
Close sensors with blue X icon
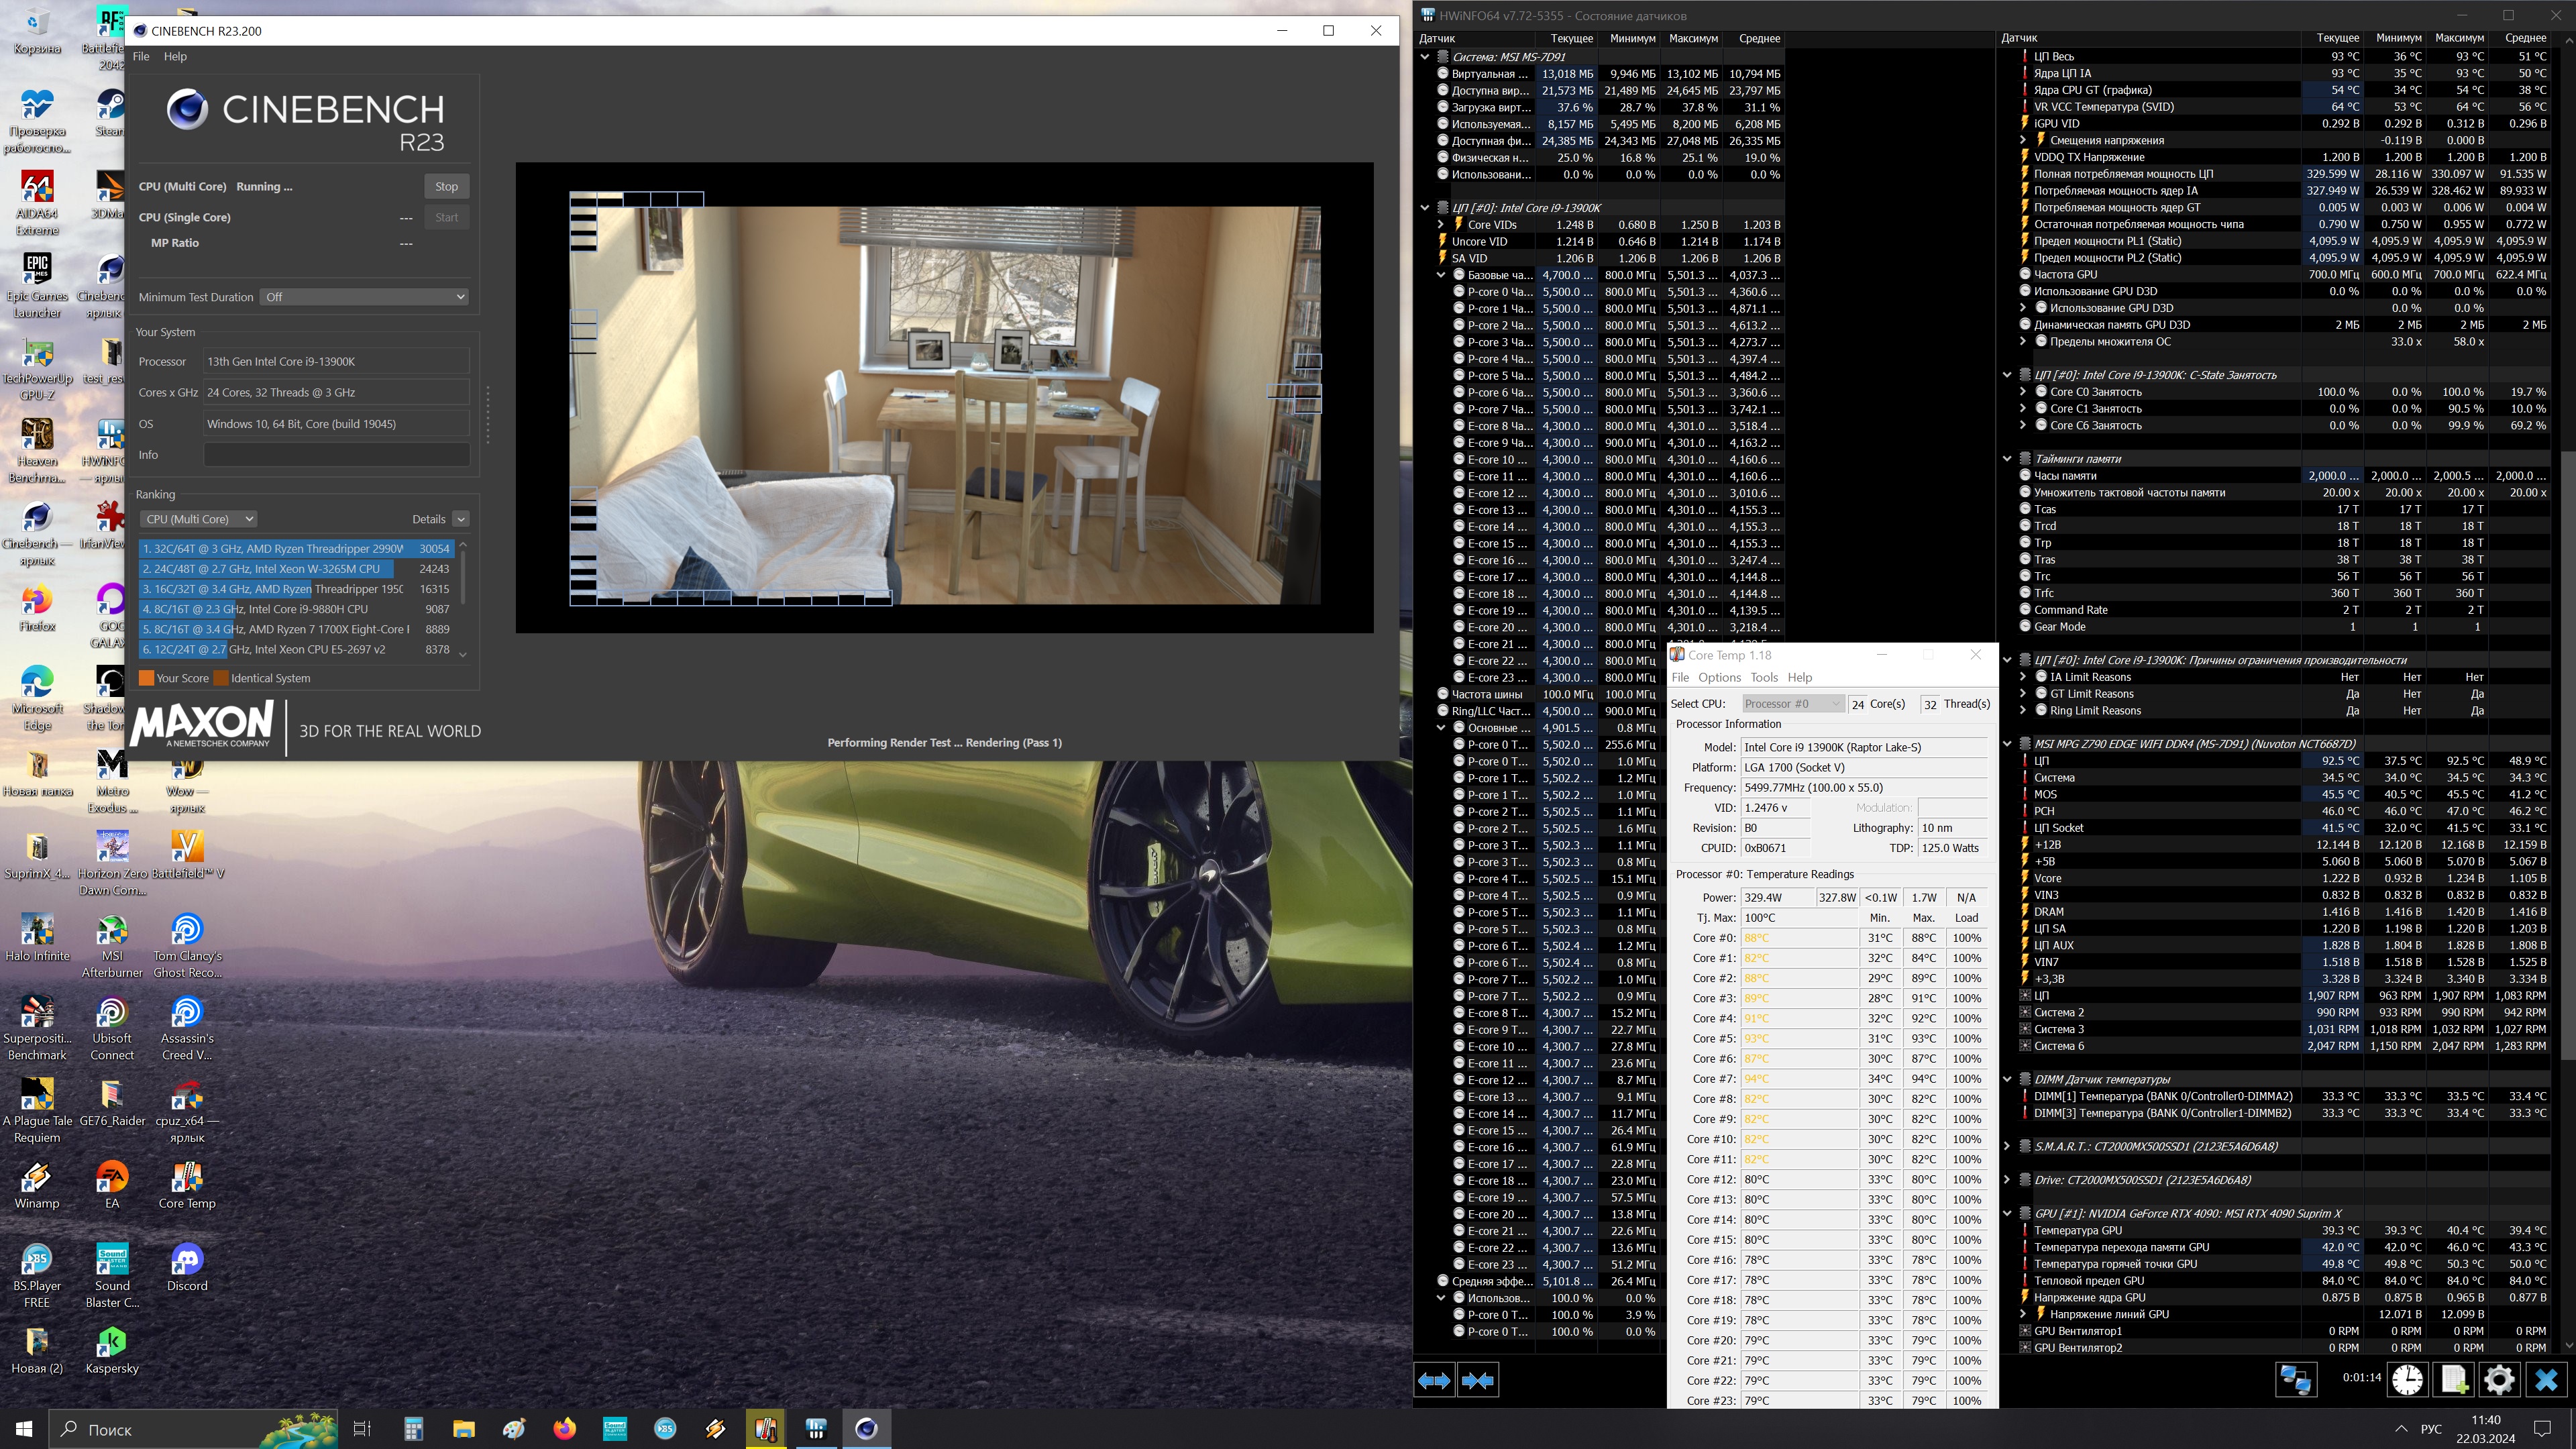2546,1380
